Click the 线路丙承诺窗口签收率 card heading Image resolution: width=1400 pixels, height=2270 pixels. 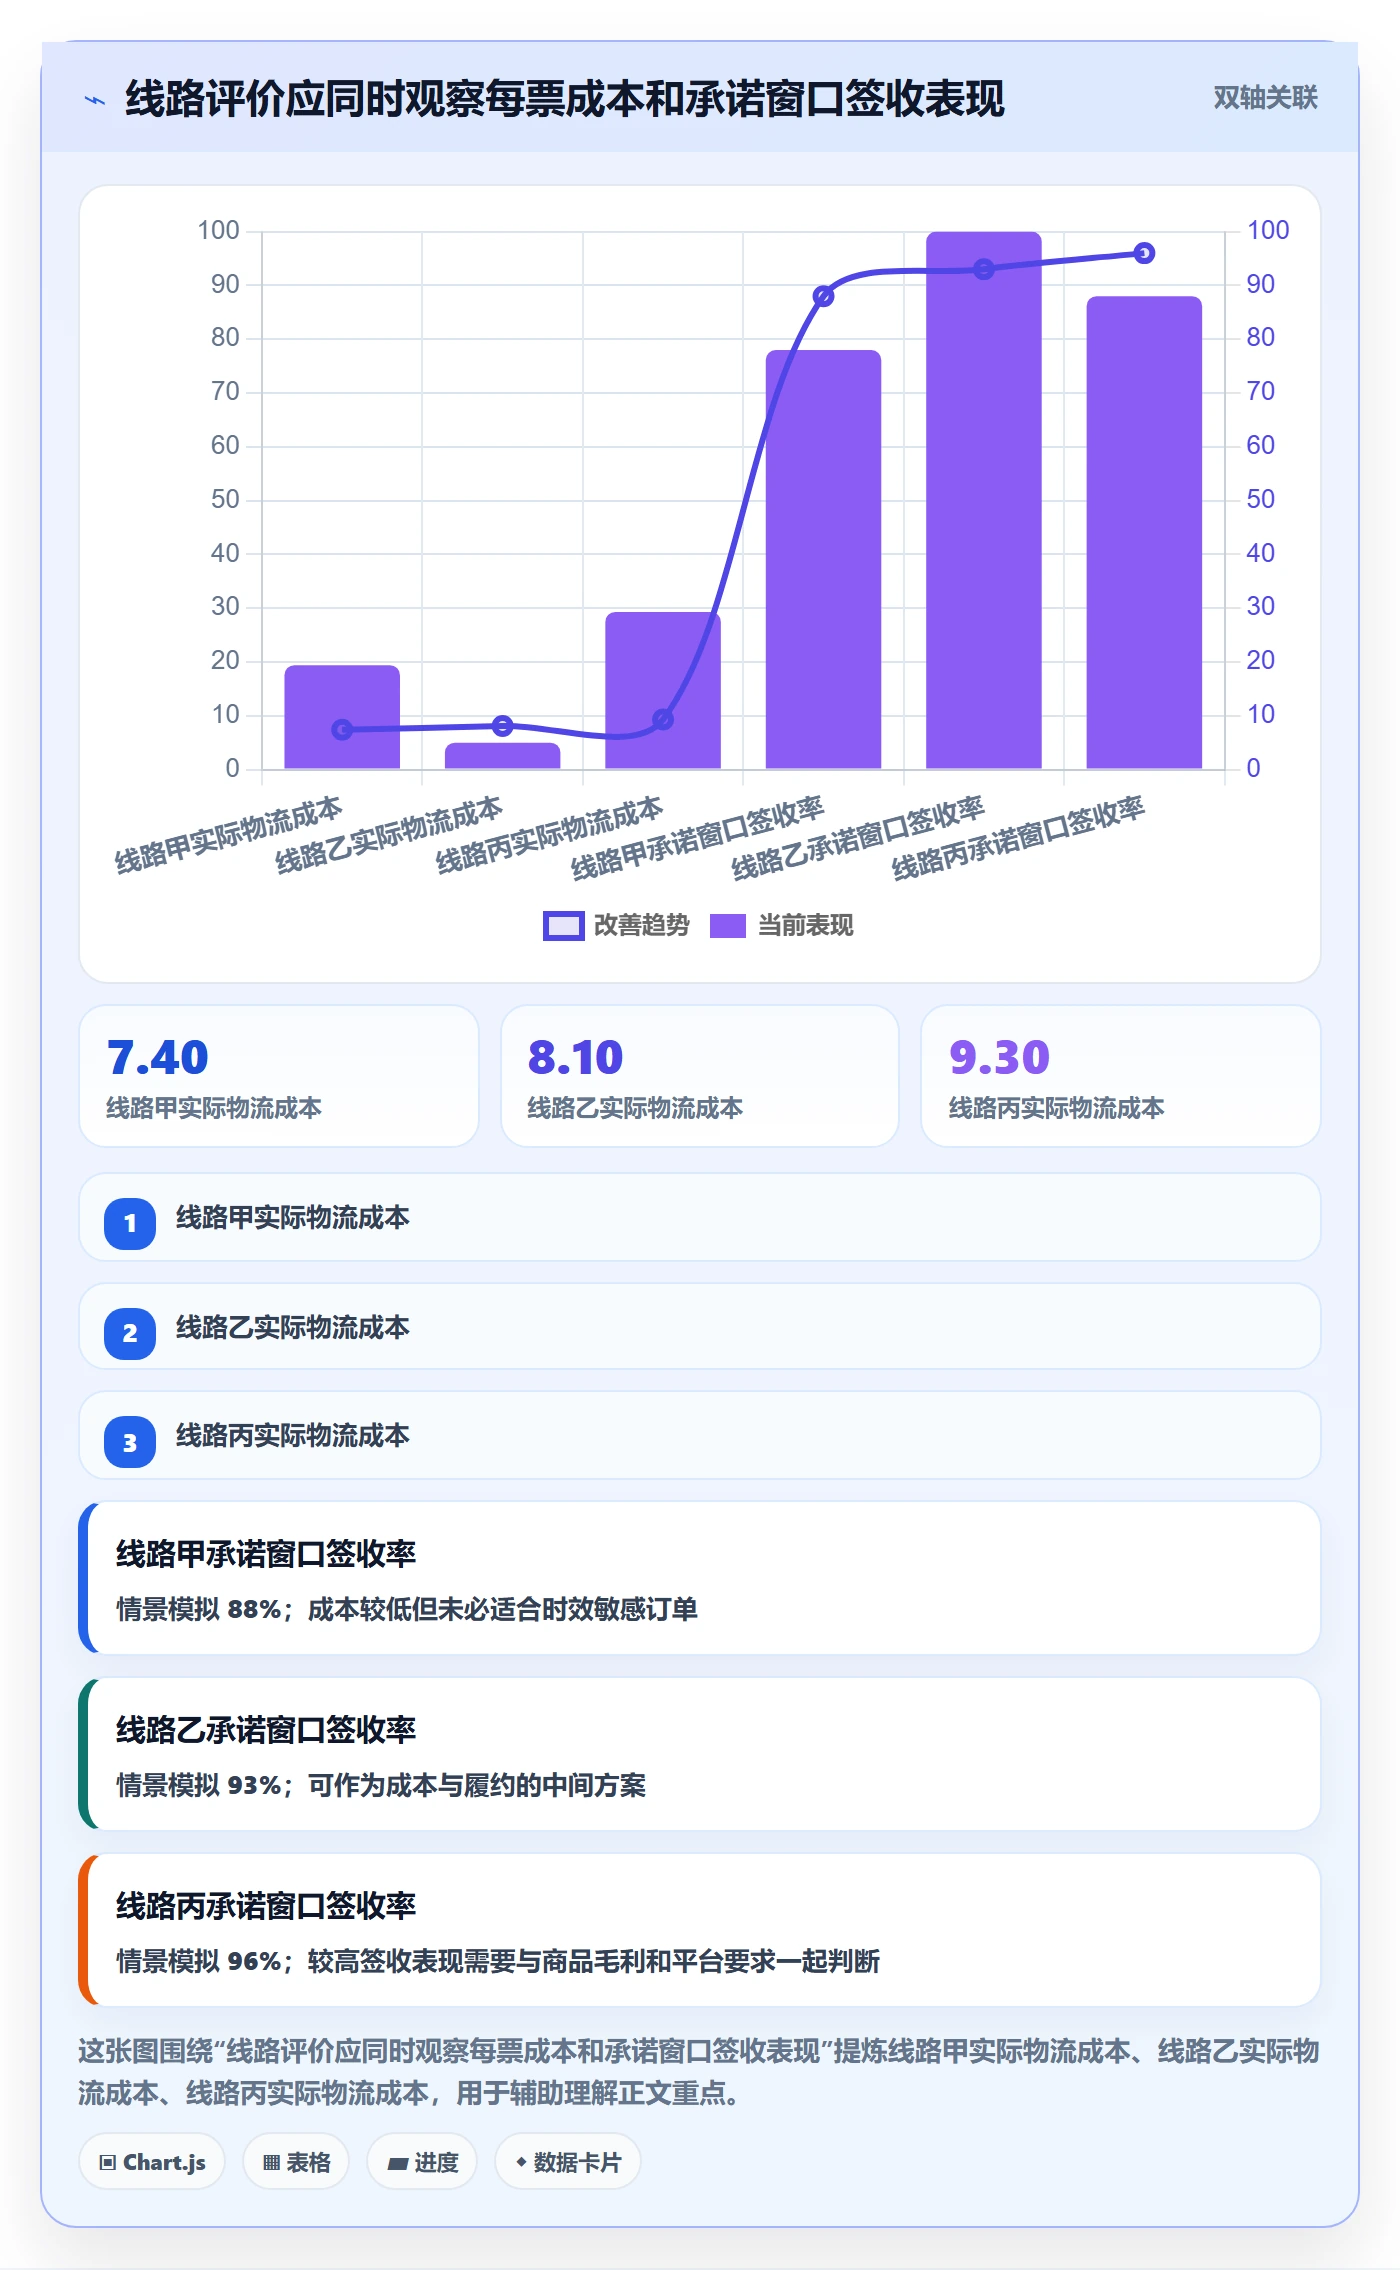coord(266,1906)
